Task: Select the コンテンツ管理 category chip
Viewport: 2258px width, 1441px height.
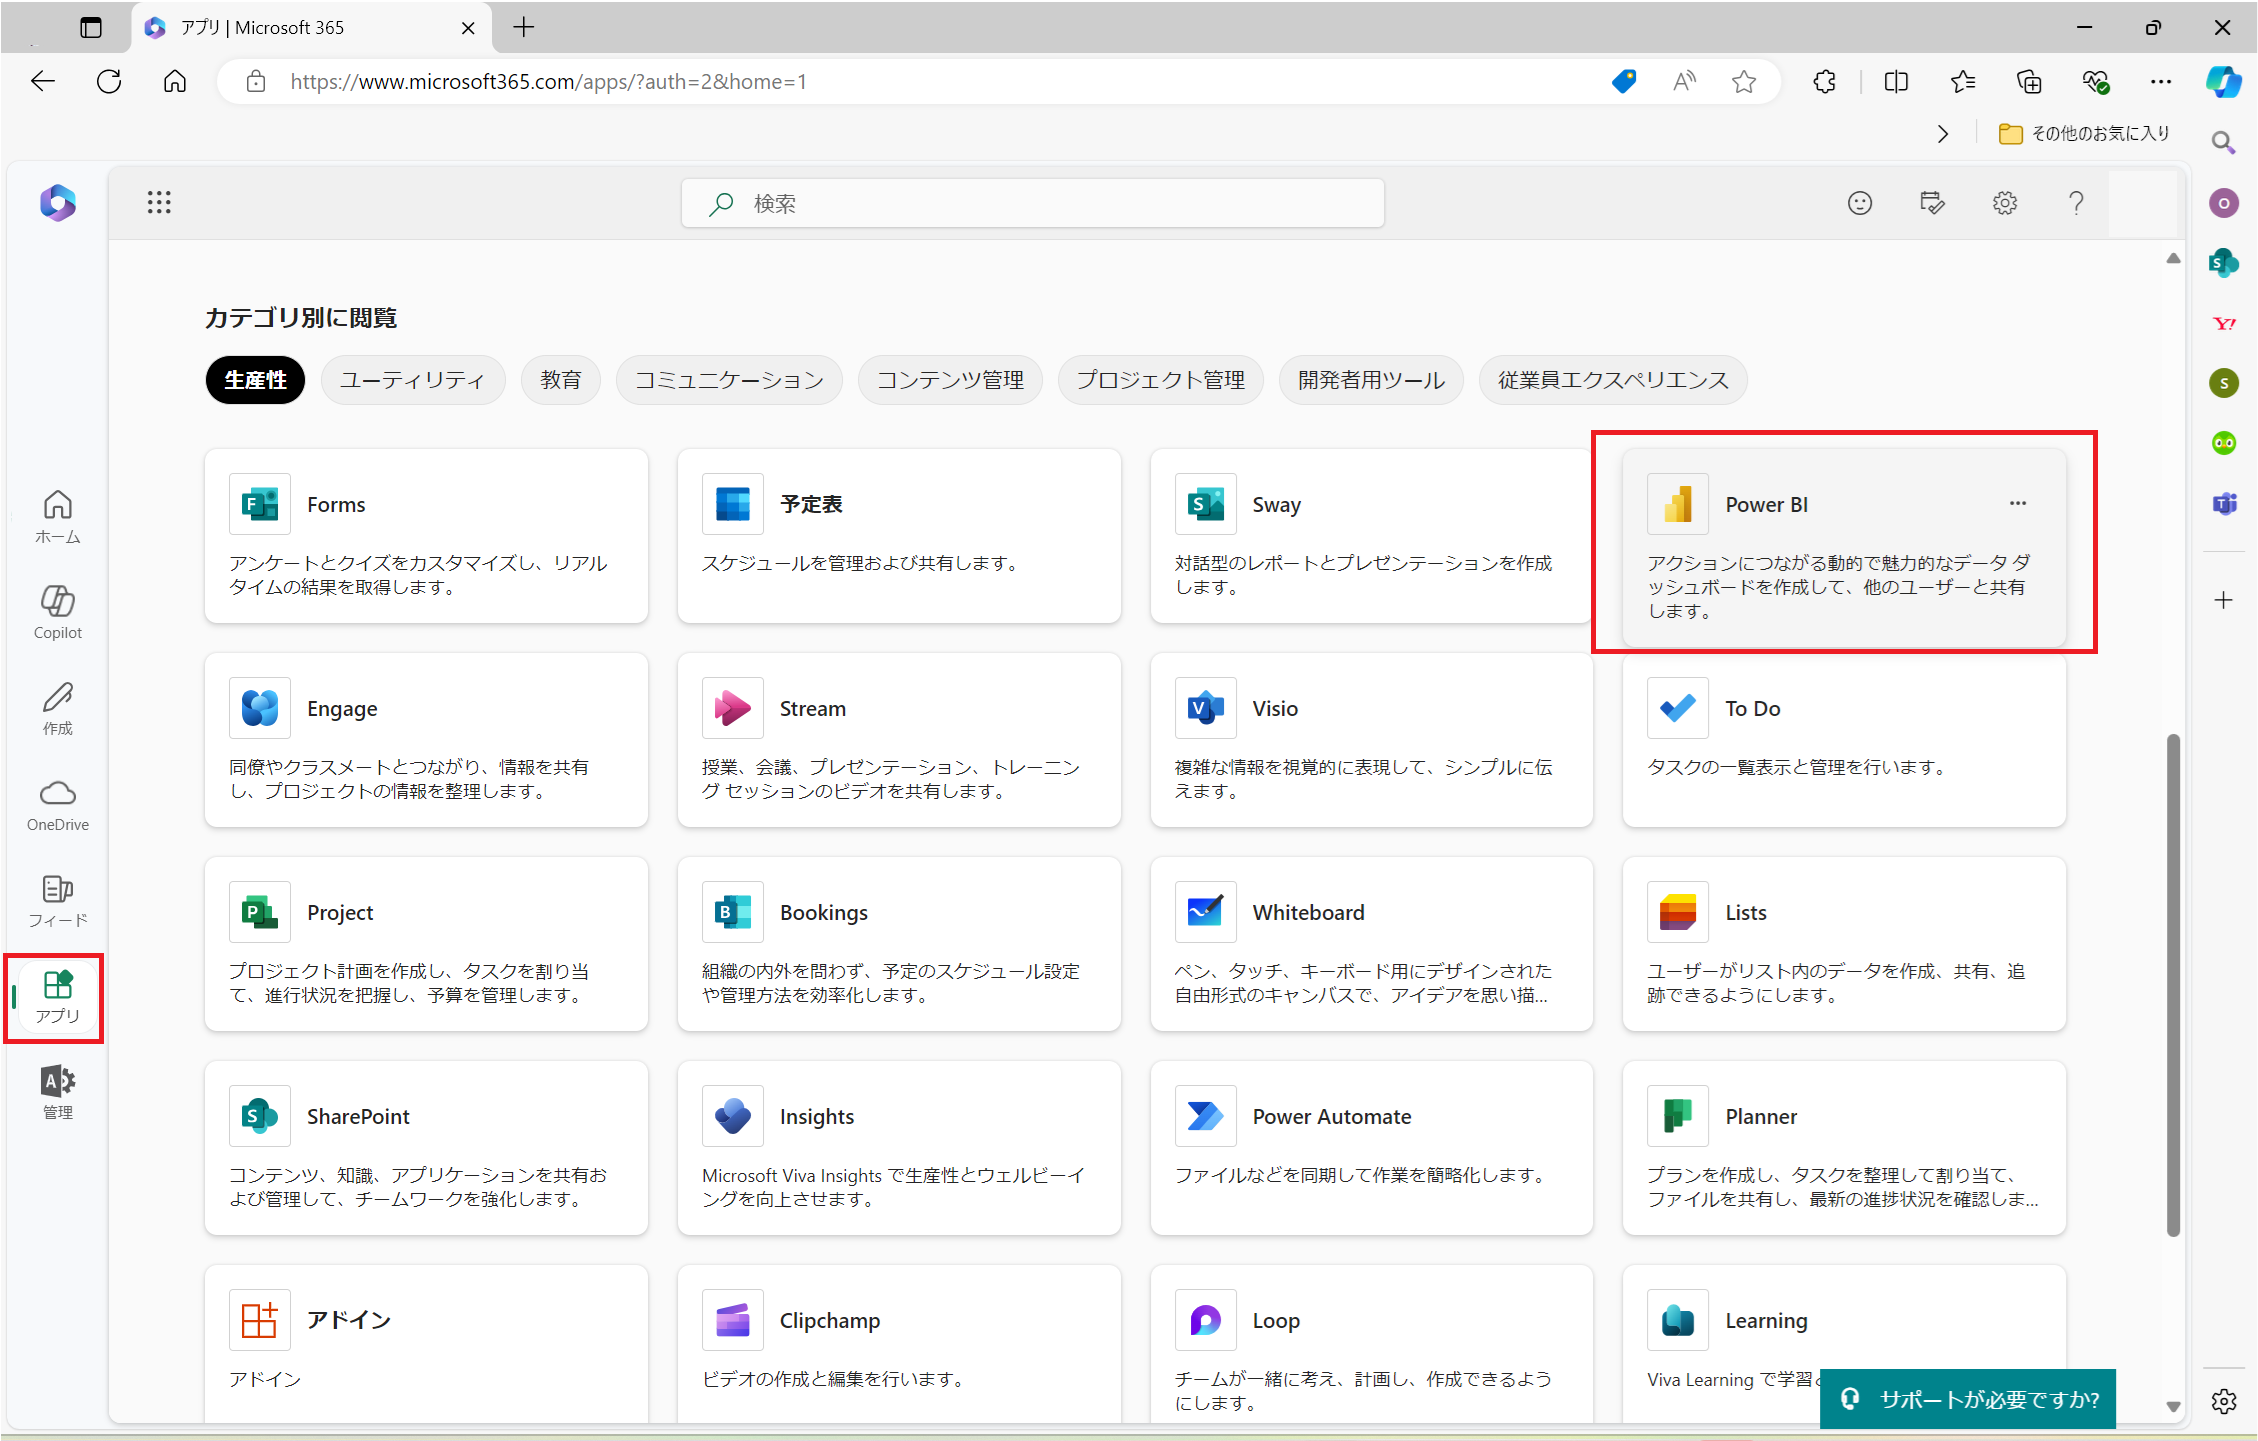Action: coord(950,380)
